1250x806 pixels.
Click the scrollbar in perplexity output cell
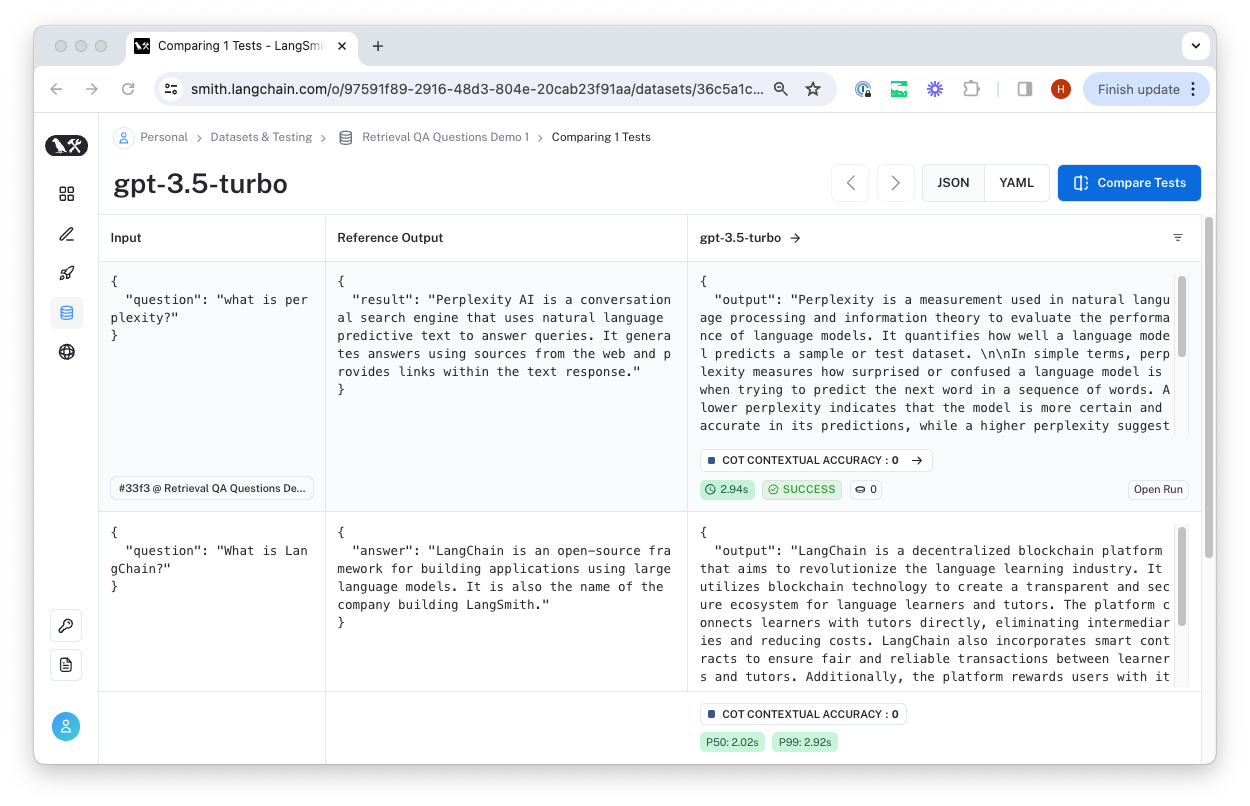[x=1182, y=317]
